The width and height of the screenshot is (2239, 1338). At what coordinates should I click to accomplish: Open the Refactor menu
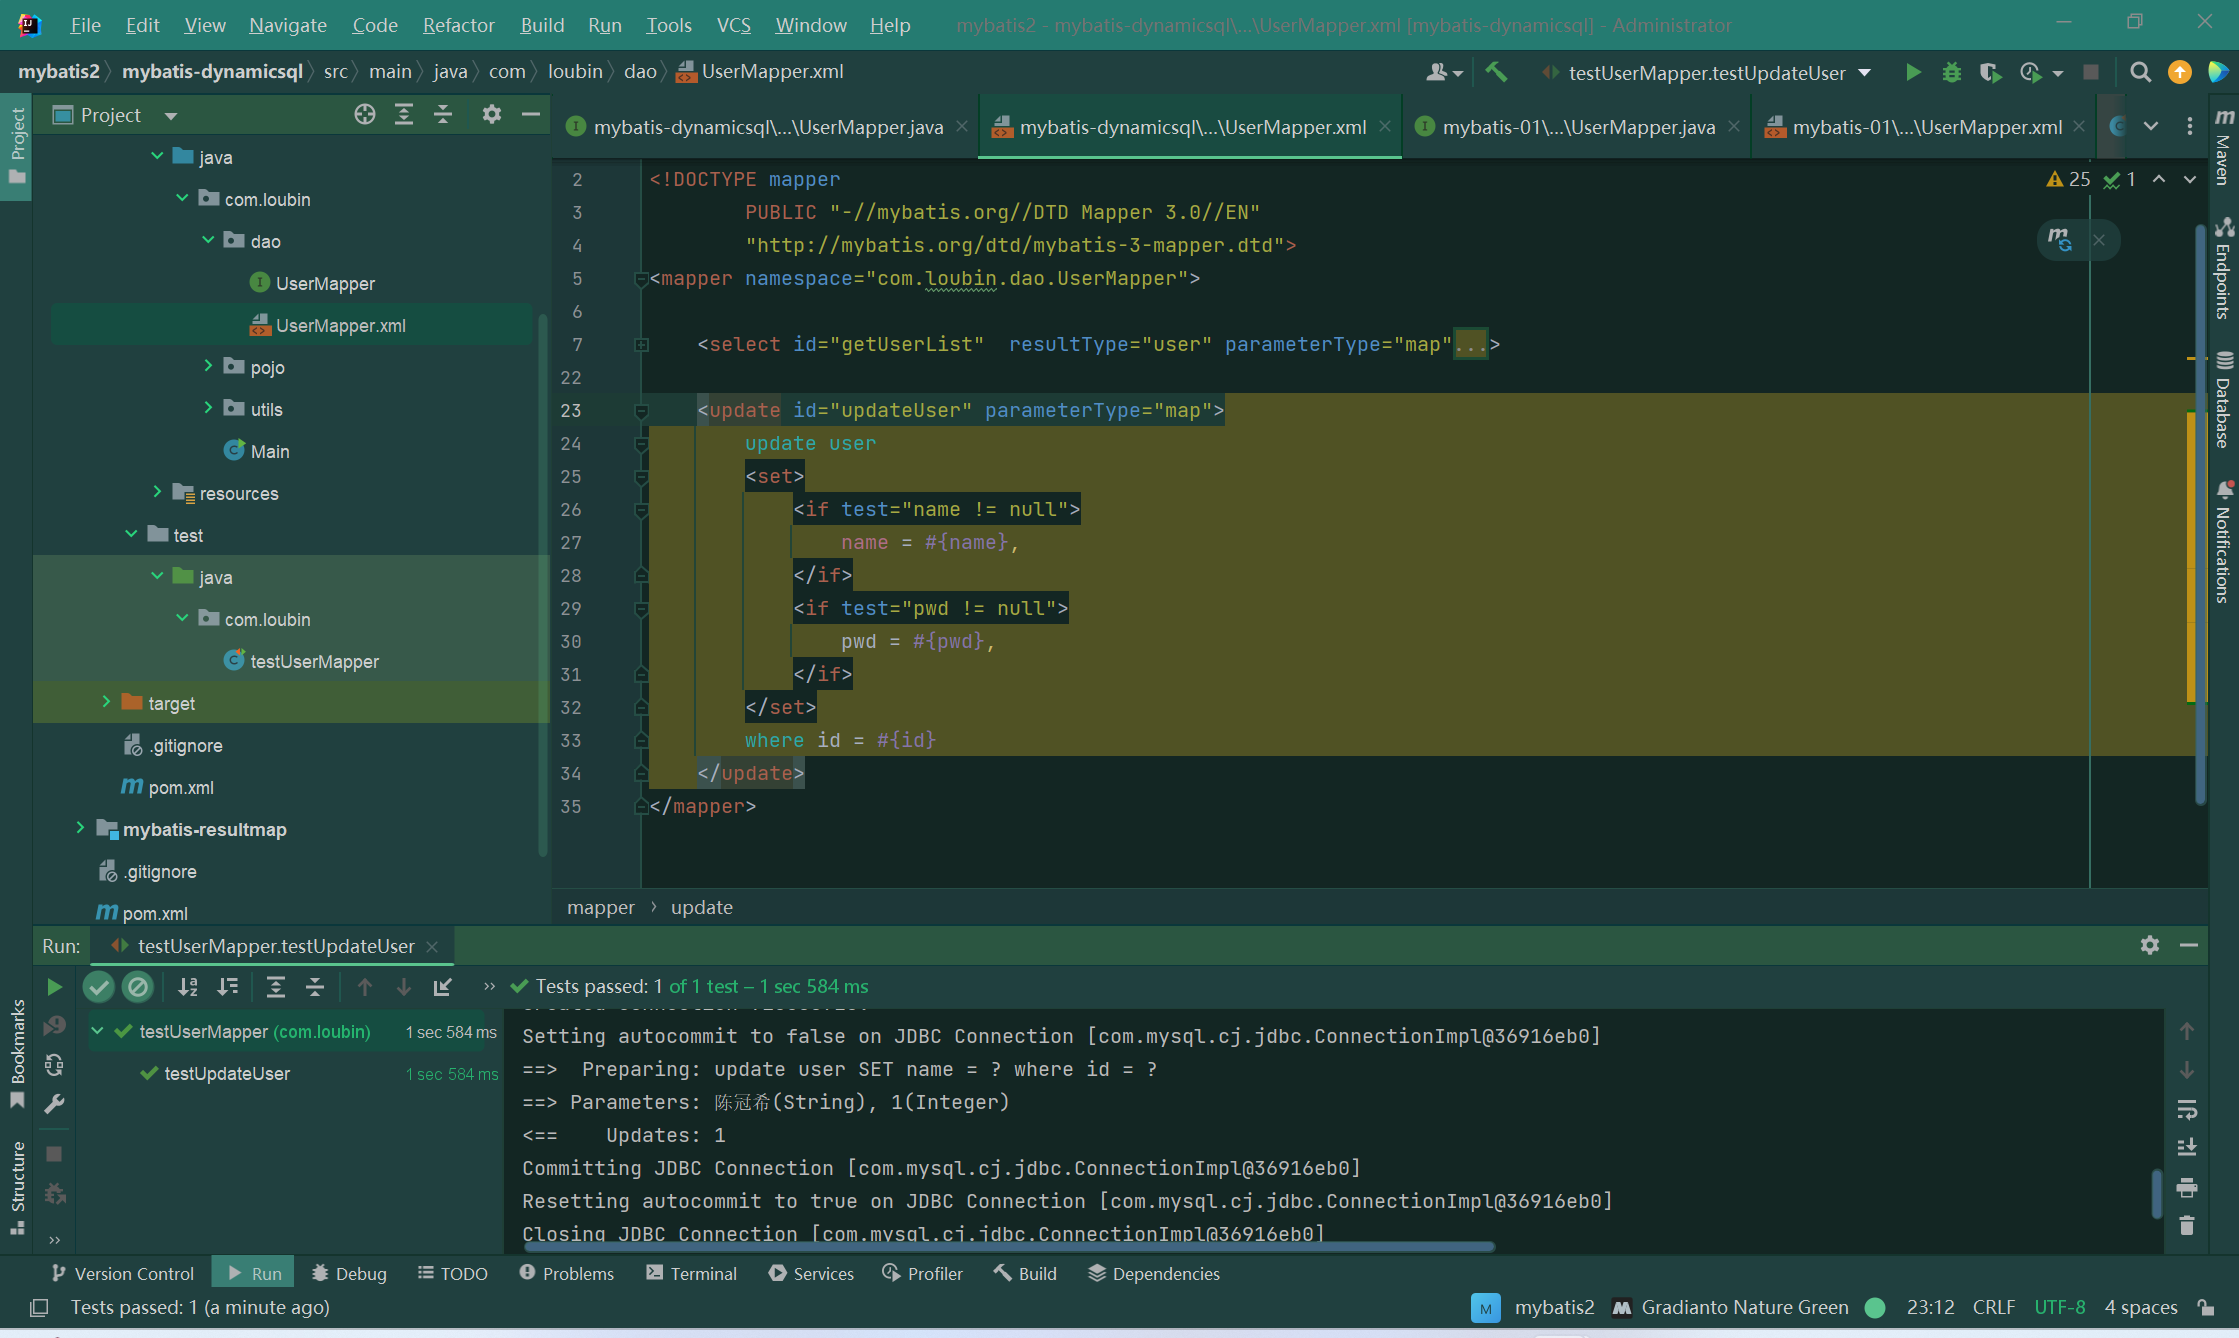click(x=458, y=25)
